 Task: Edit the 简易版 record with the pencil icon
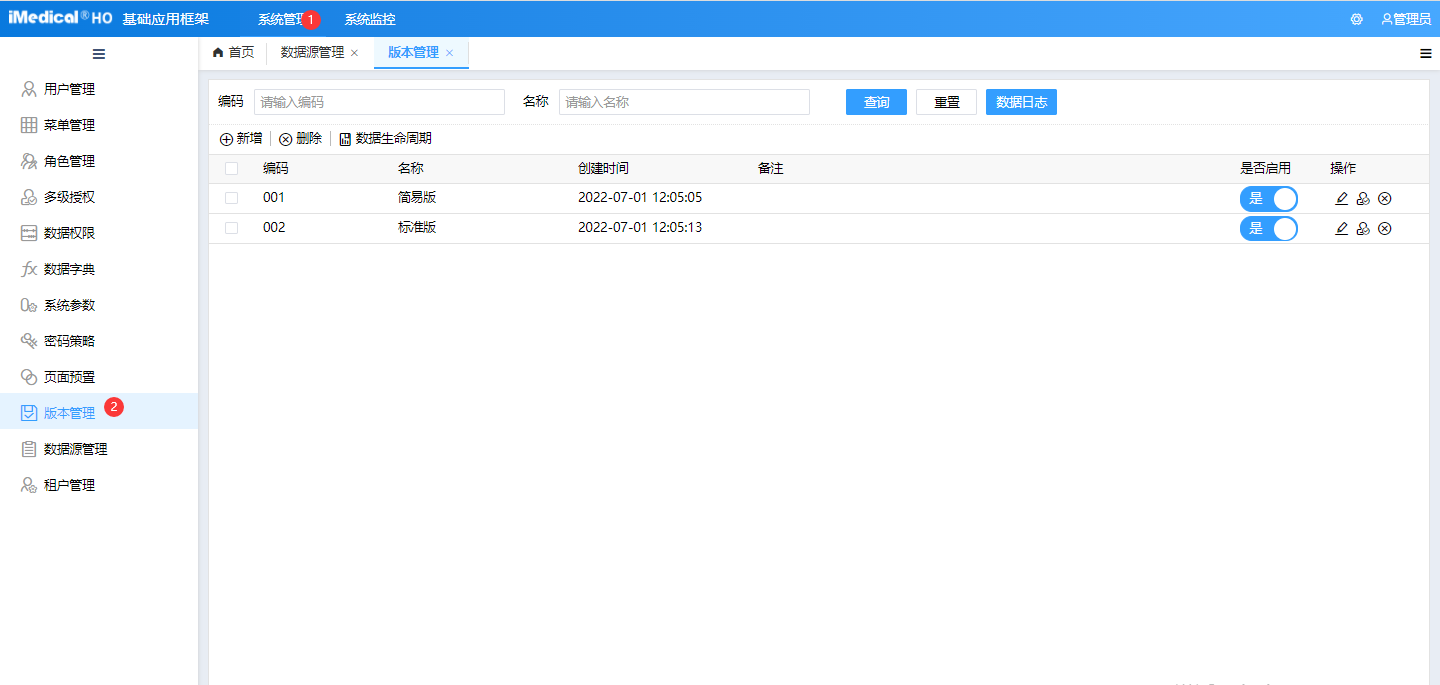pos(1341,198)
